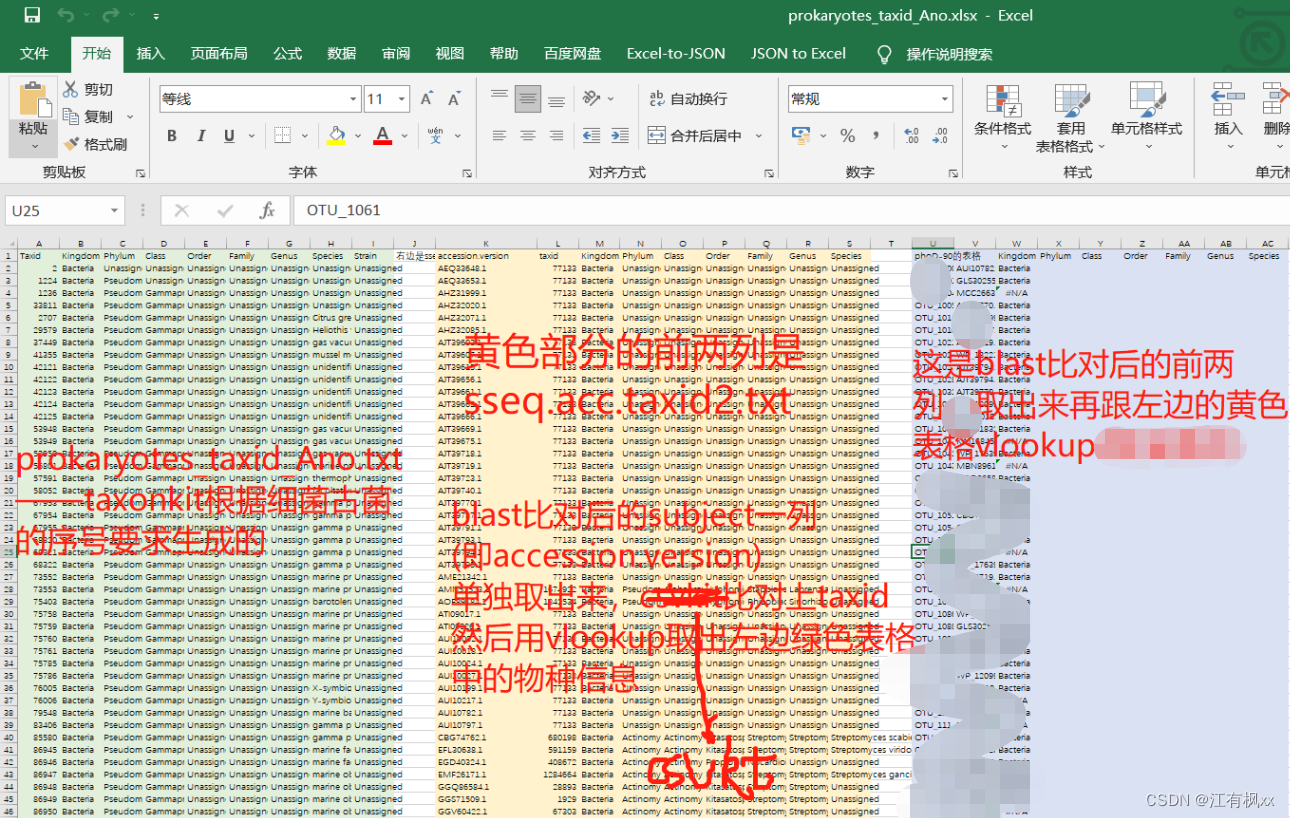Screen dimensions: 1290x818
Task: Click the borders grid icon
Action: point(282,136)
